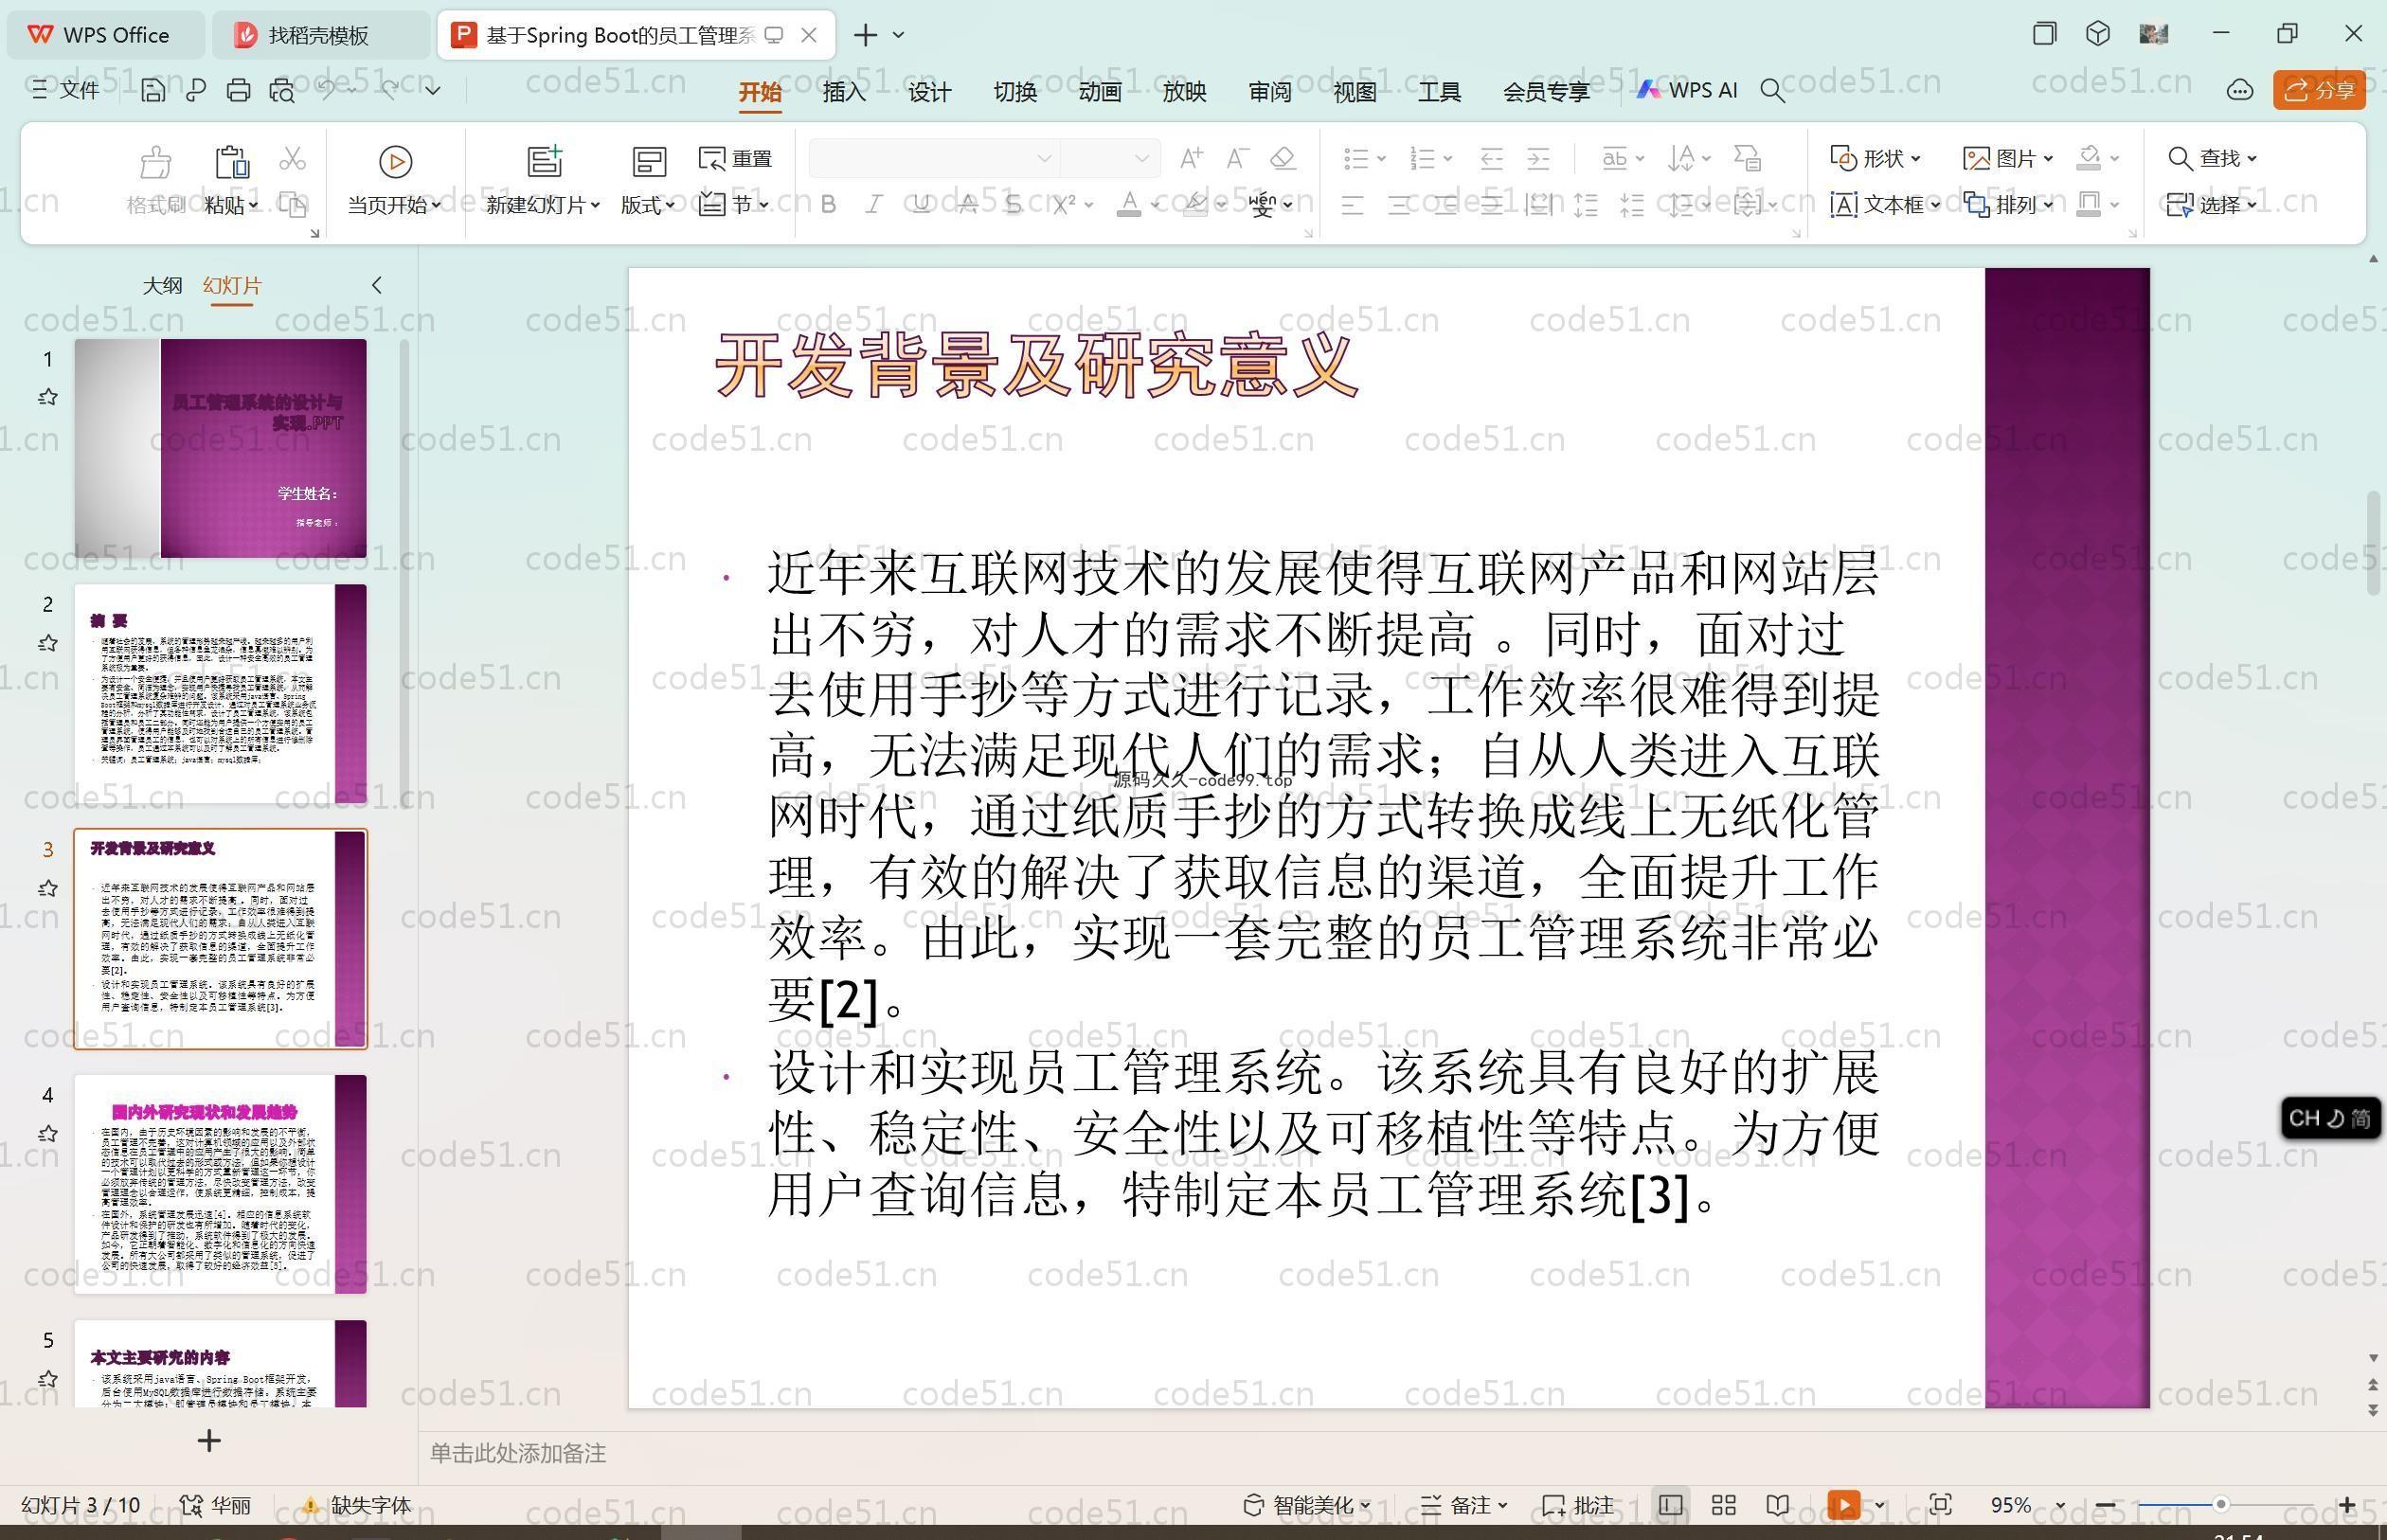Toggle Italic formatting
Screen dimensions: 2387x1540
tap(874, 205)
